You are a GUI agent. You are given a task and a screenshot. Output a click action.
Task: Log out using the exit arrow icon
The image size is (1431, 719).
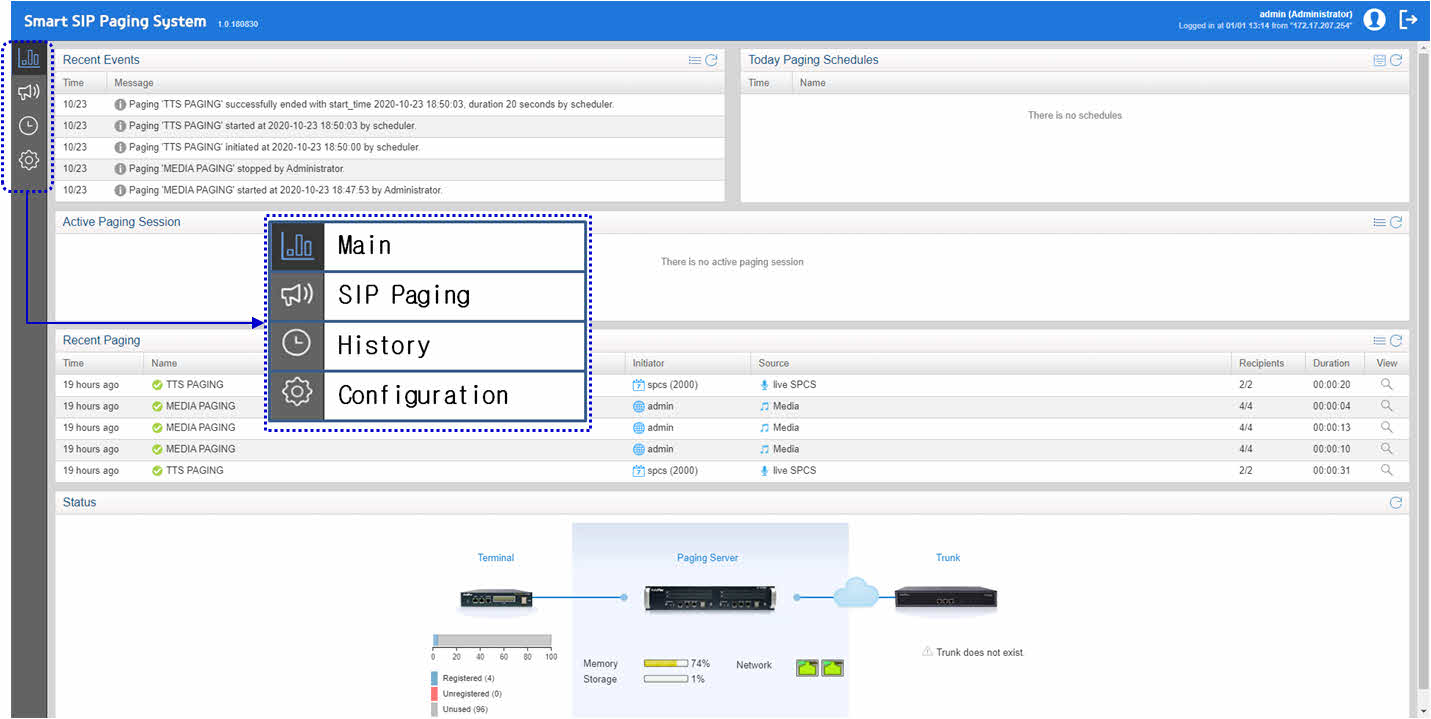(1408, 19)
